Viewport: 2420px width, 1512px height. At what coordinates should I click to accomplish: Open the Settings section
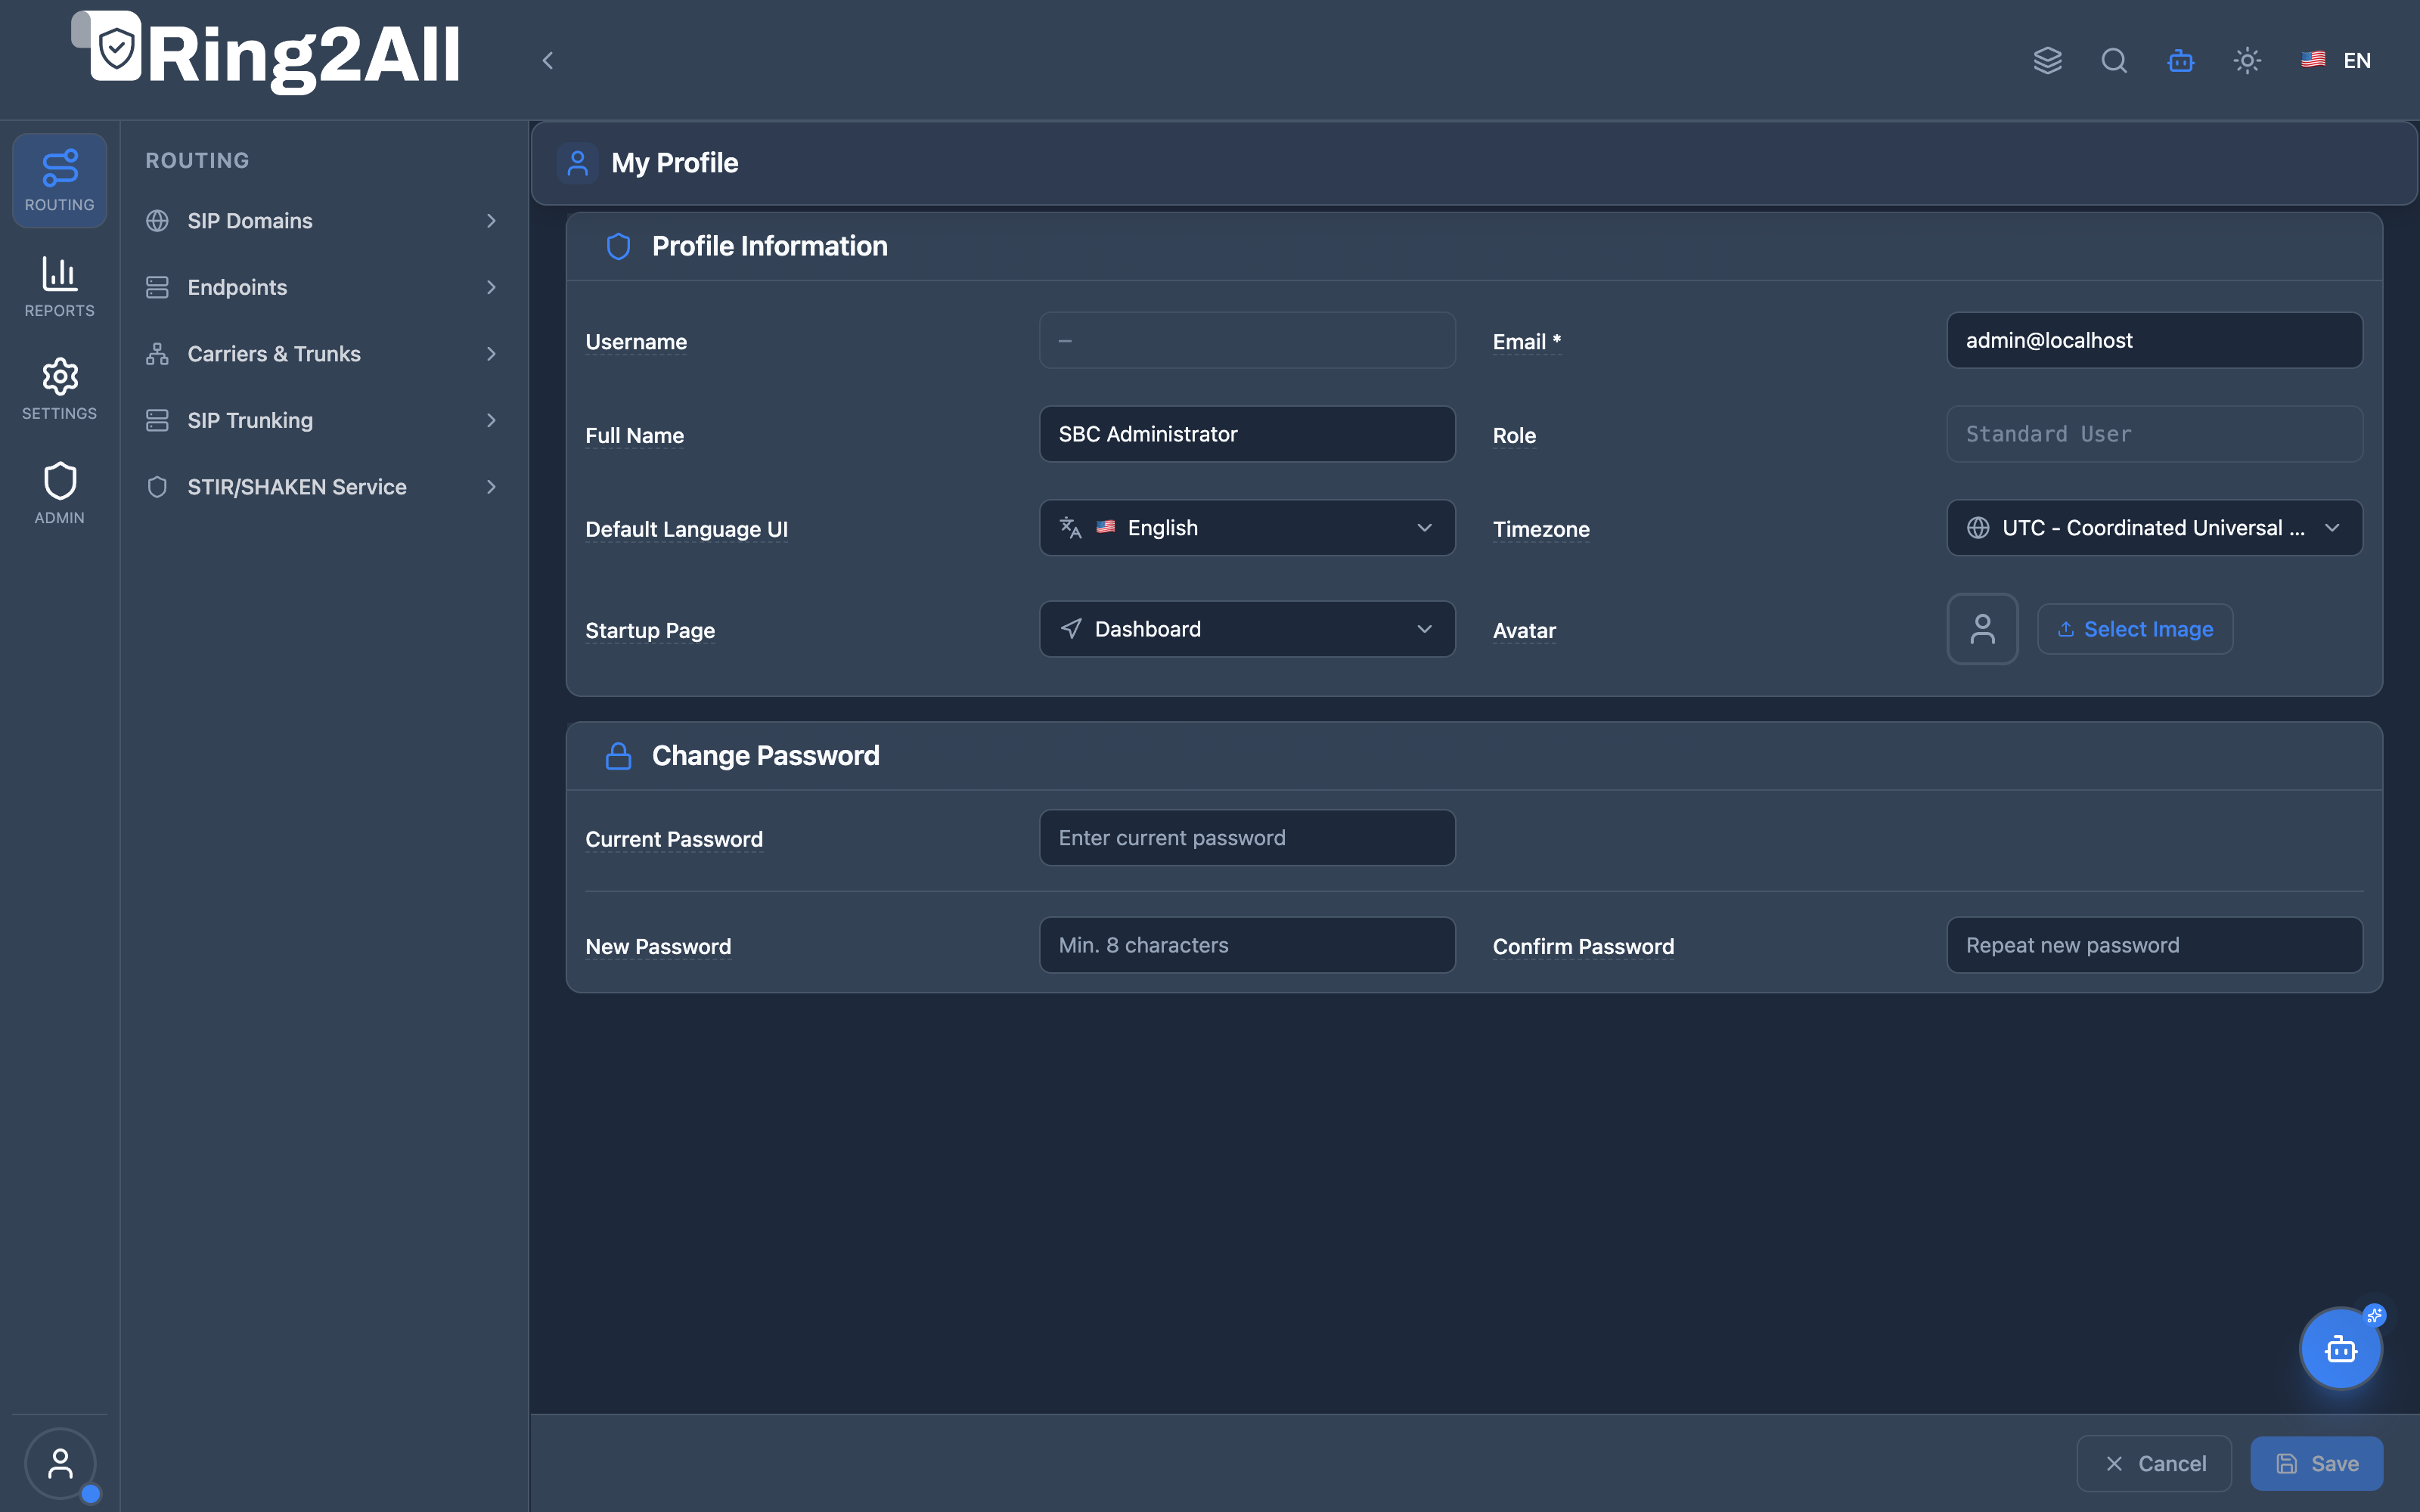point(59,390)
